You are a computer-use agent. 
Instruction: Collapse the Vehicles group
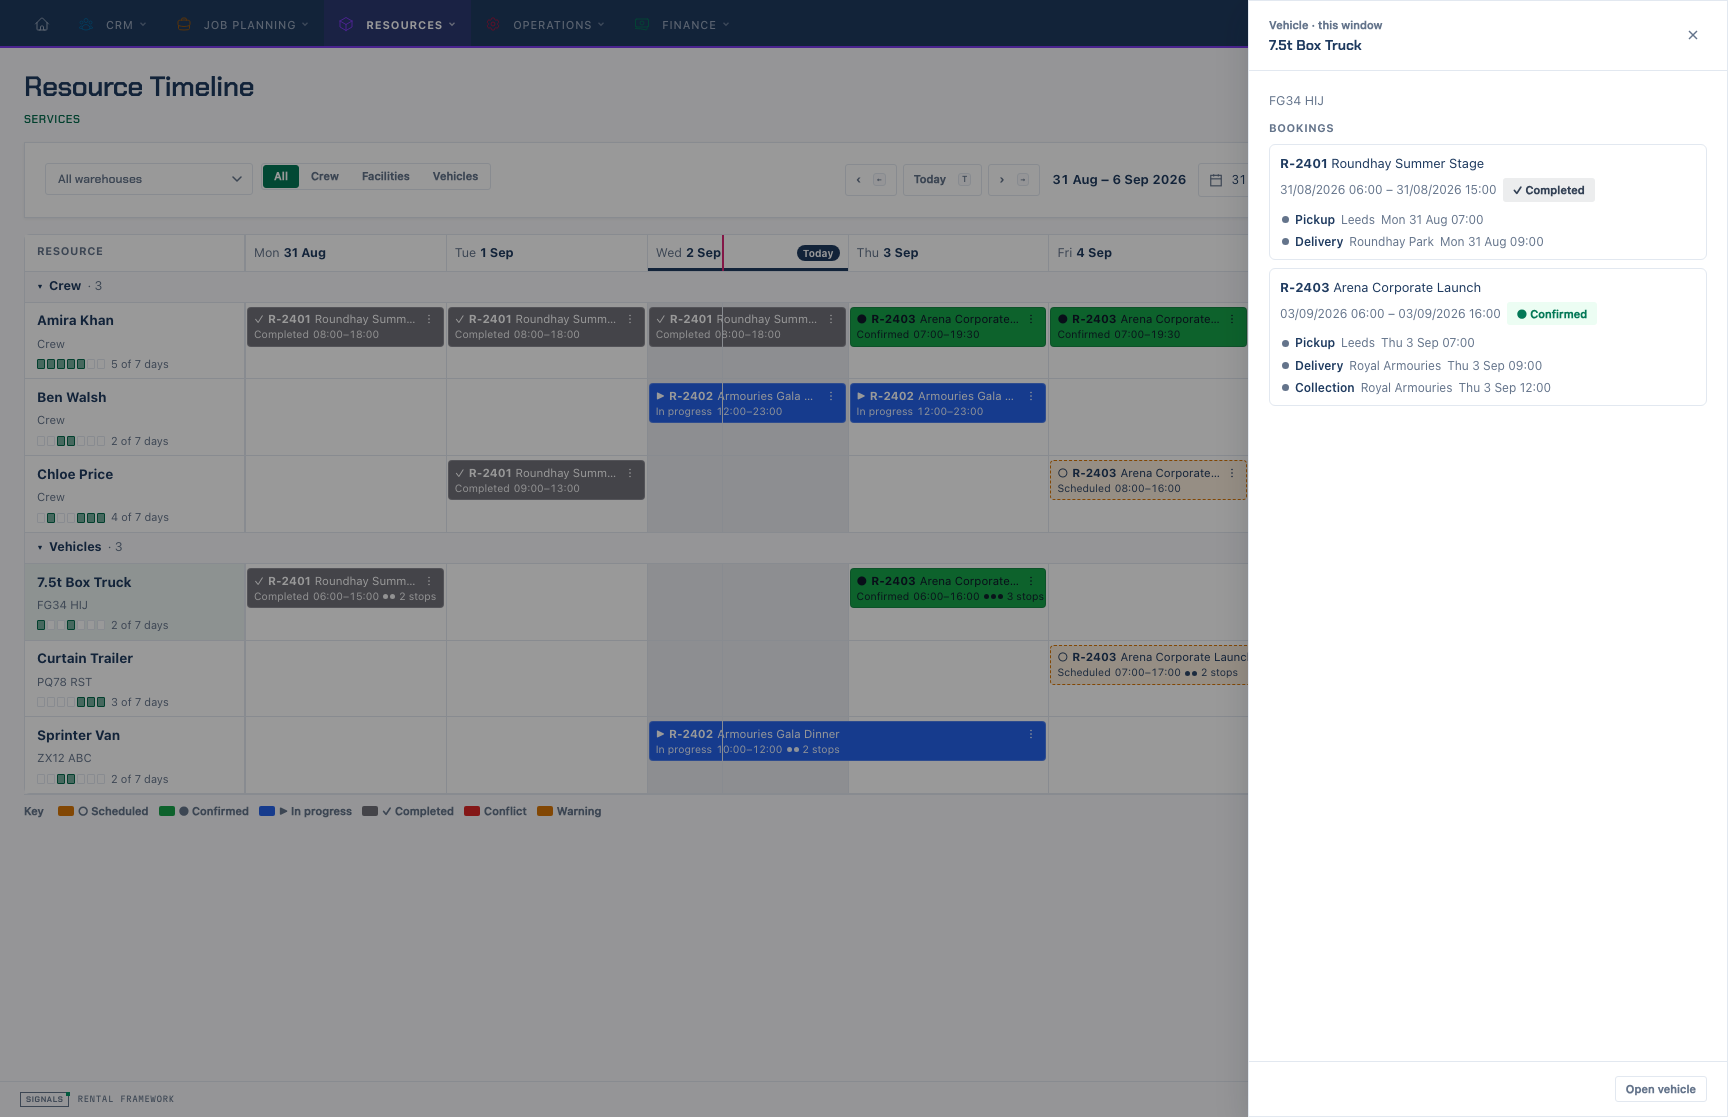pos(40,547)
